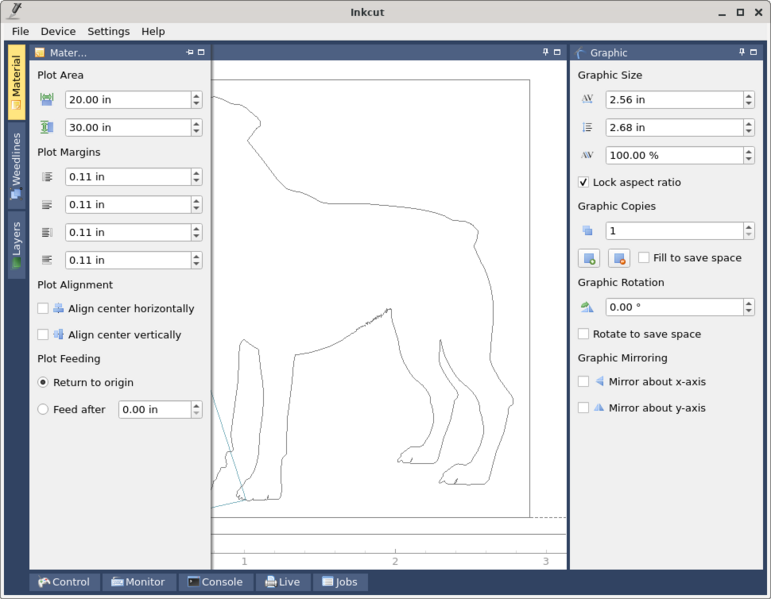The width and height of the screenshot is (771, 599).
Task: Pin the Material dock panel
Action: click(190, 52)
